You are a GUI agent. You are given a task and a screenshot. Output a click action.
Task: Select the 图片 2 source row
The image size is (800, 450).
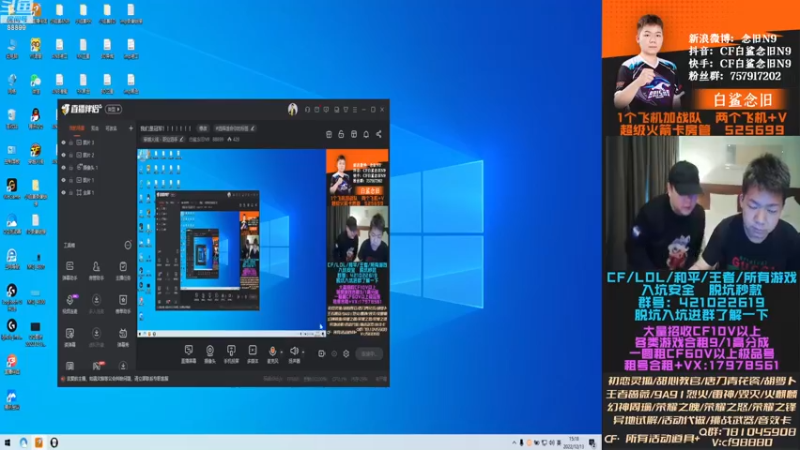point(96,155)
